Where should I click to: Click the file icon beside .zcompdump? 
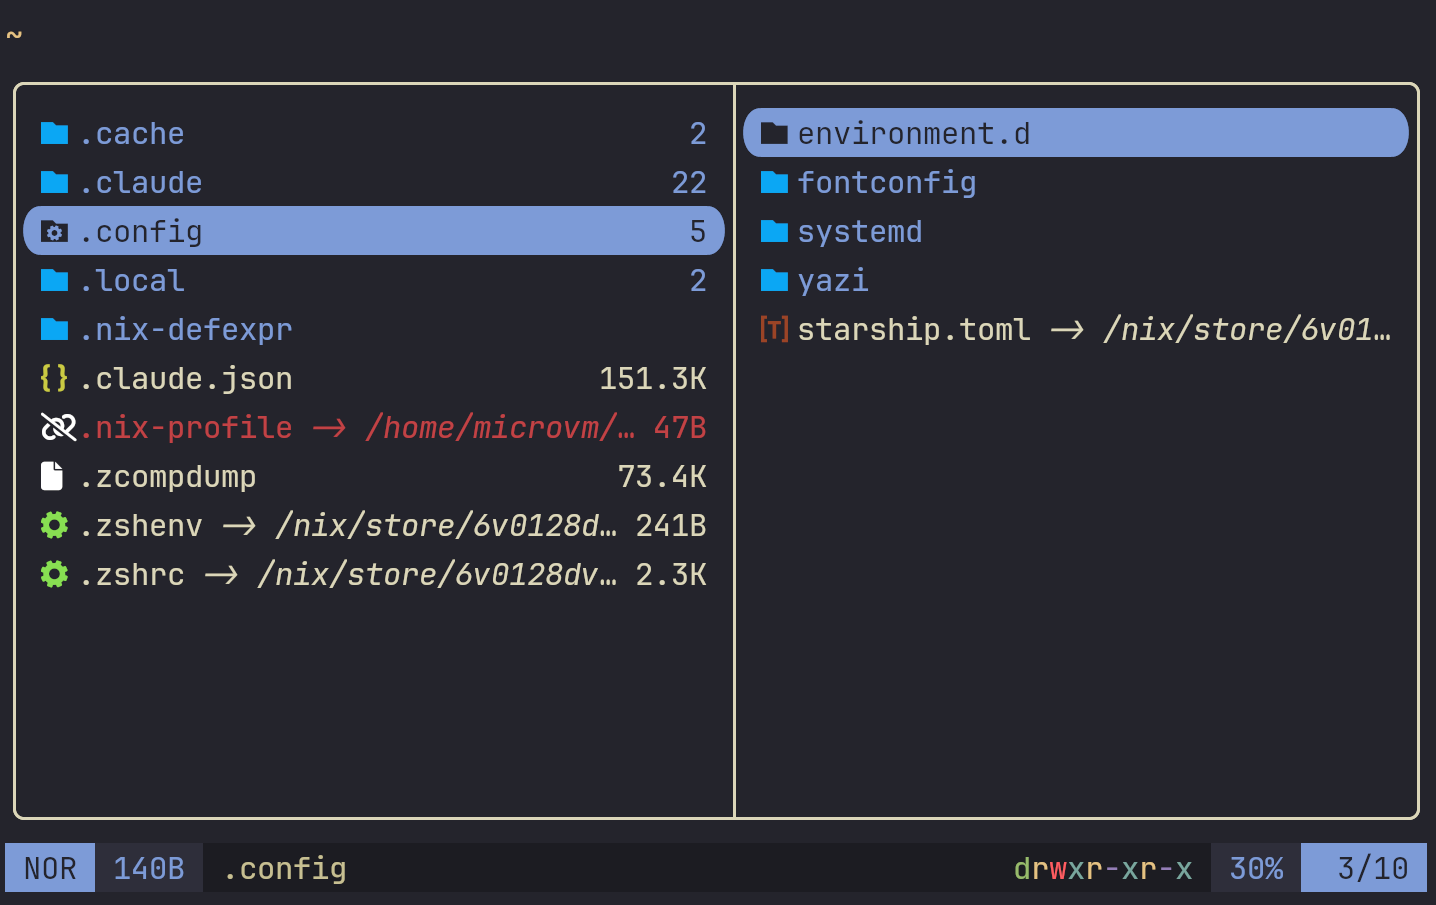(52, 476)
